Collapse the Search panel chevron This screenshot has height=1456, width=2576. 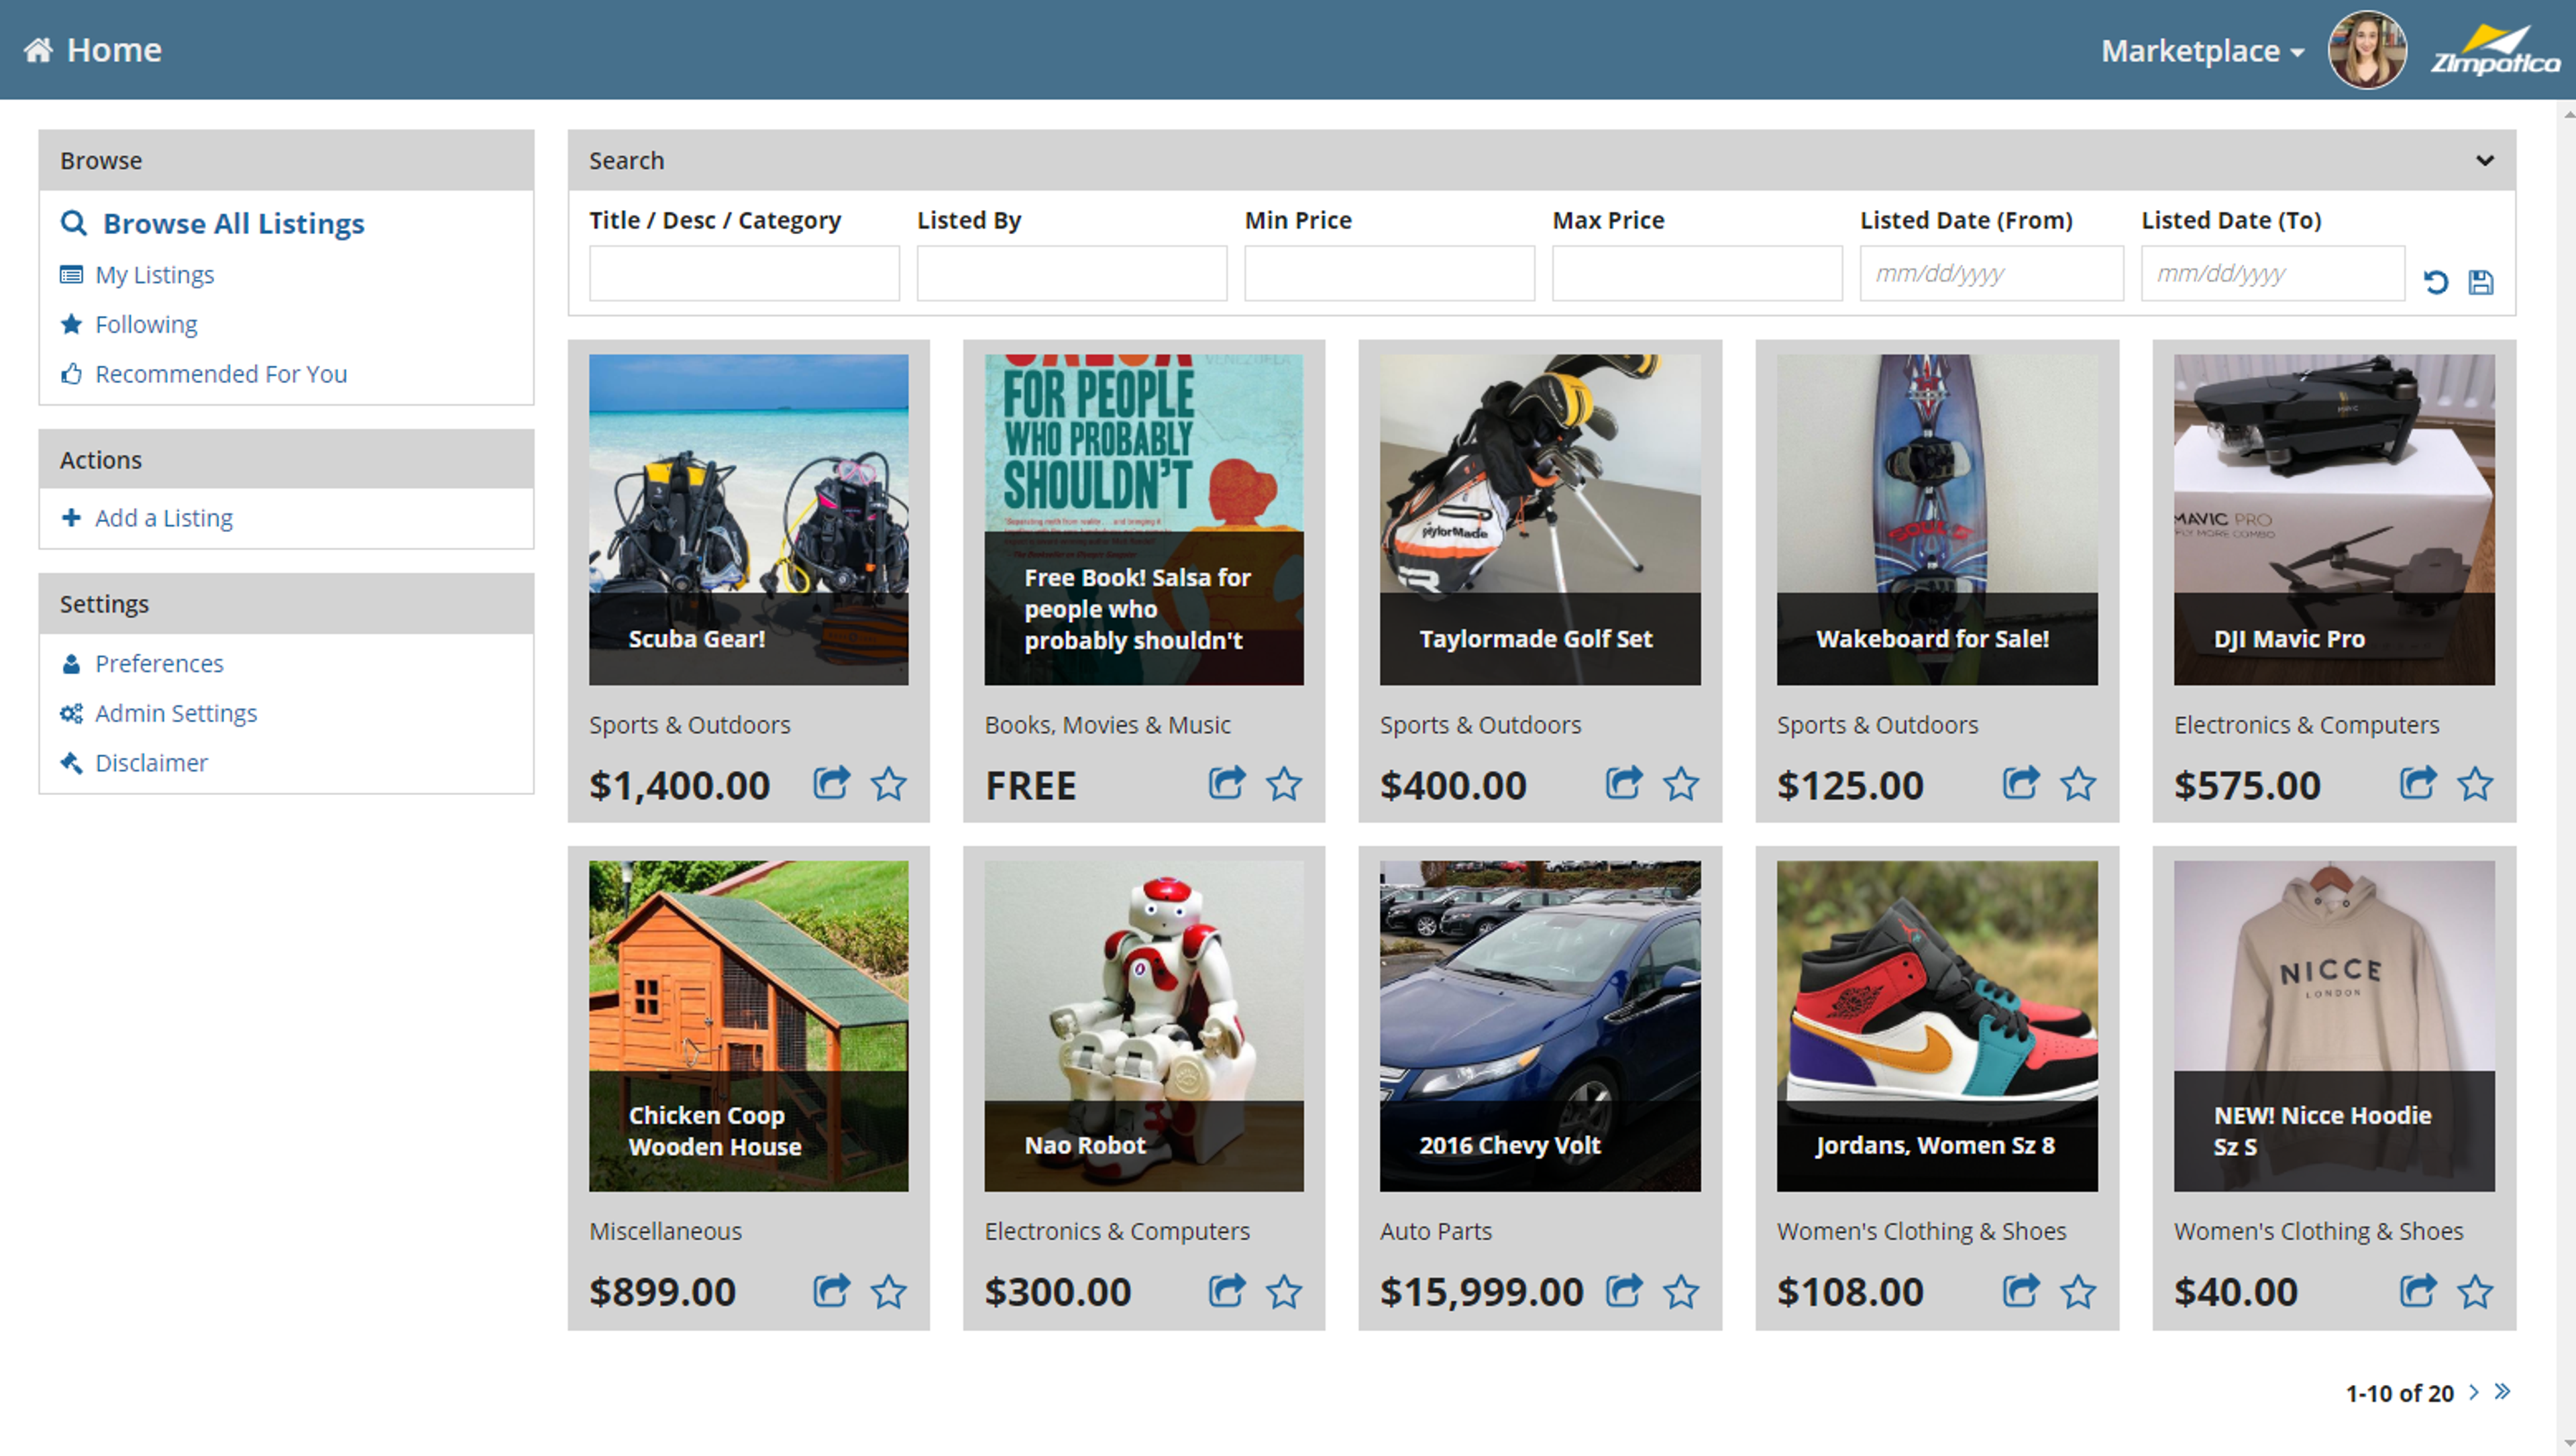[x=2485, y=160]
